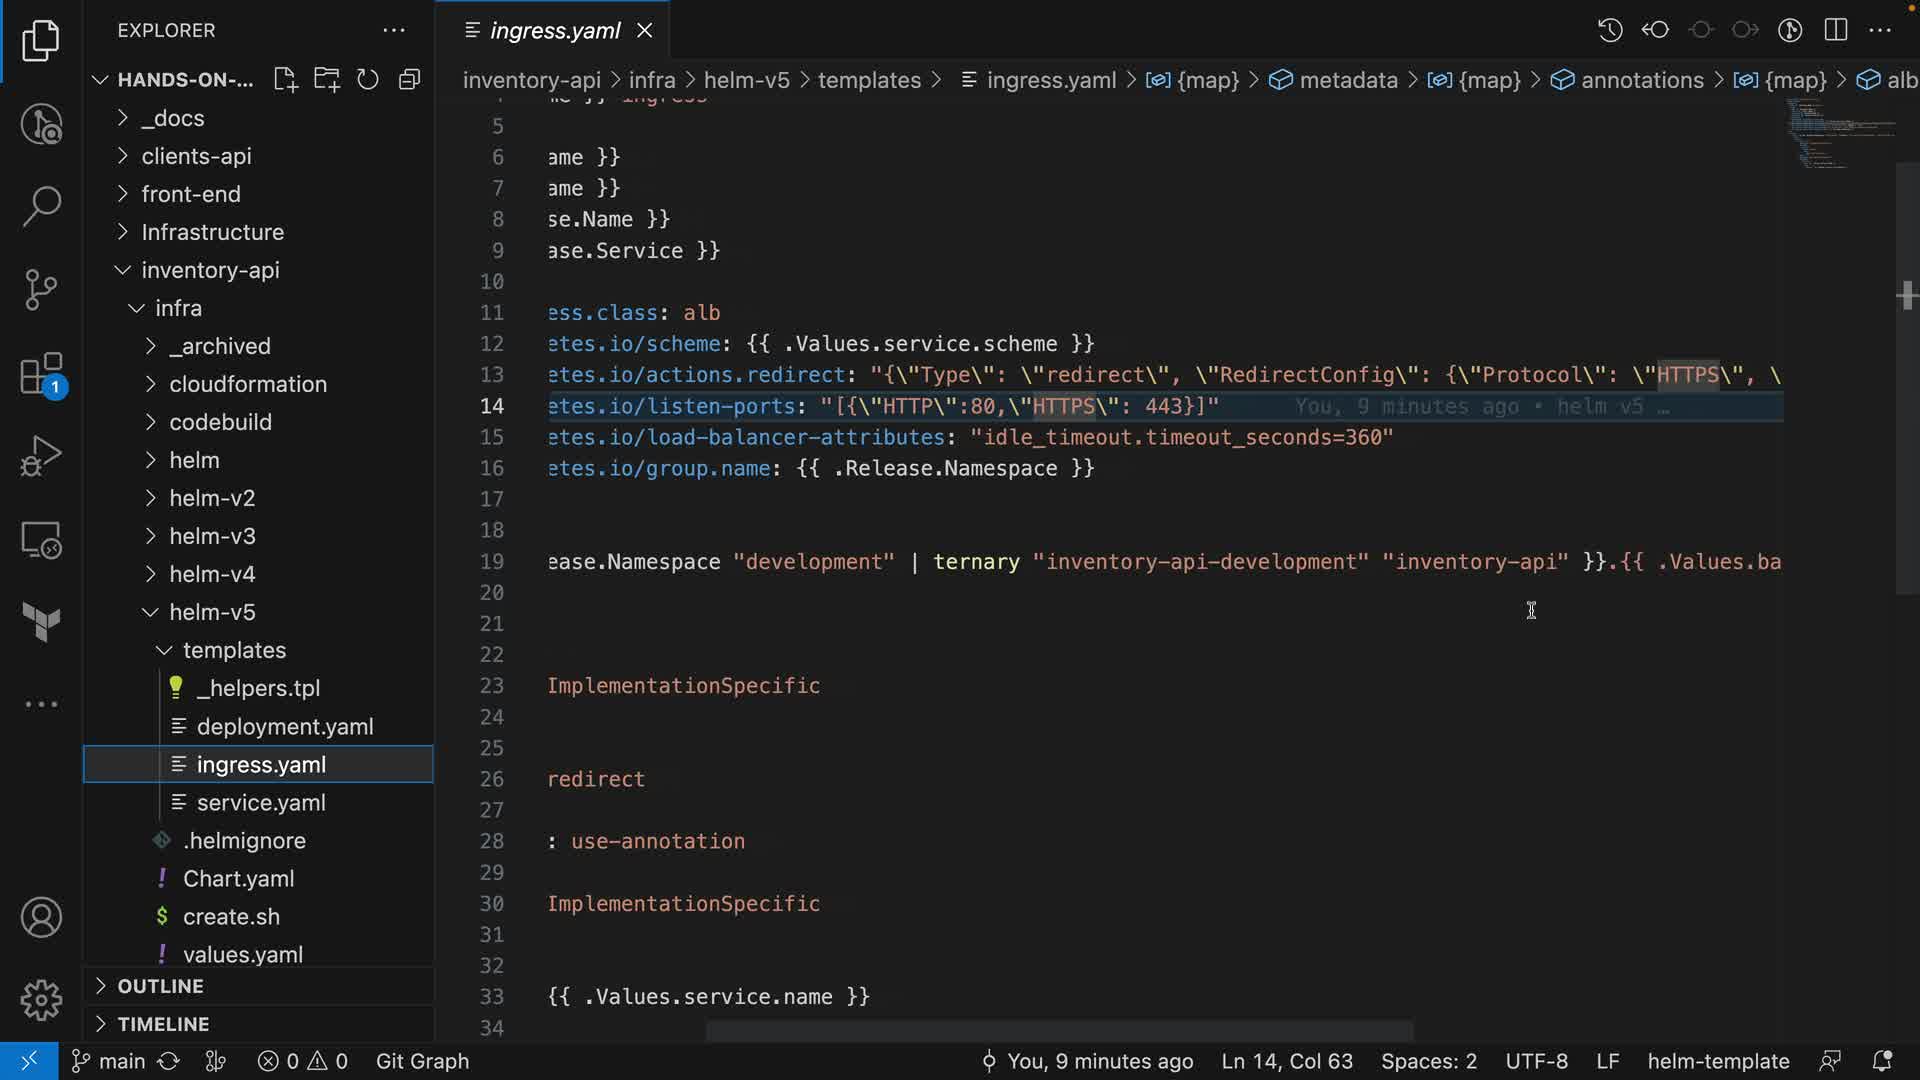Open deployment.yaml from the file tree
This screenshot has width=1920, height=1080.
tap(285, 726)
